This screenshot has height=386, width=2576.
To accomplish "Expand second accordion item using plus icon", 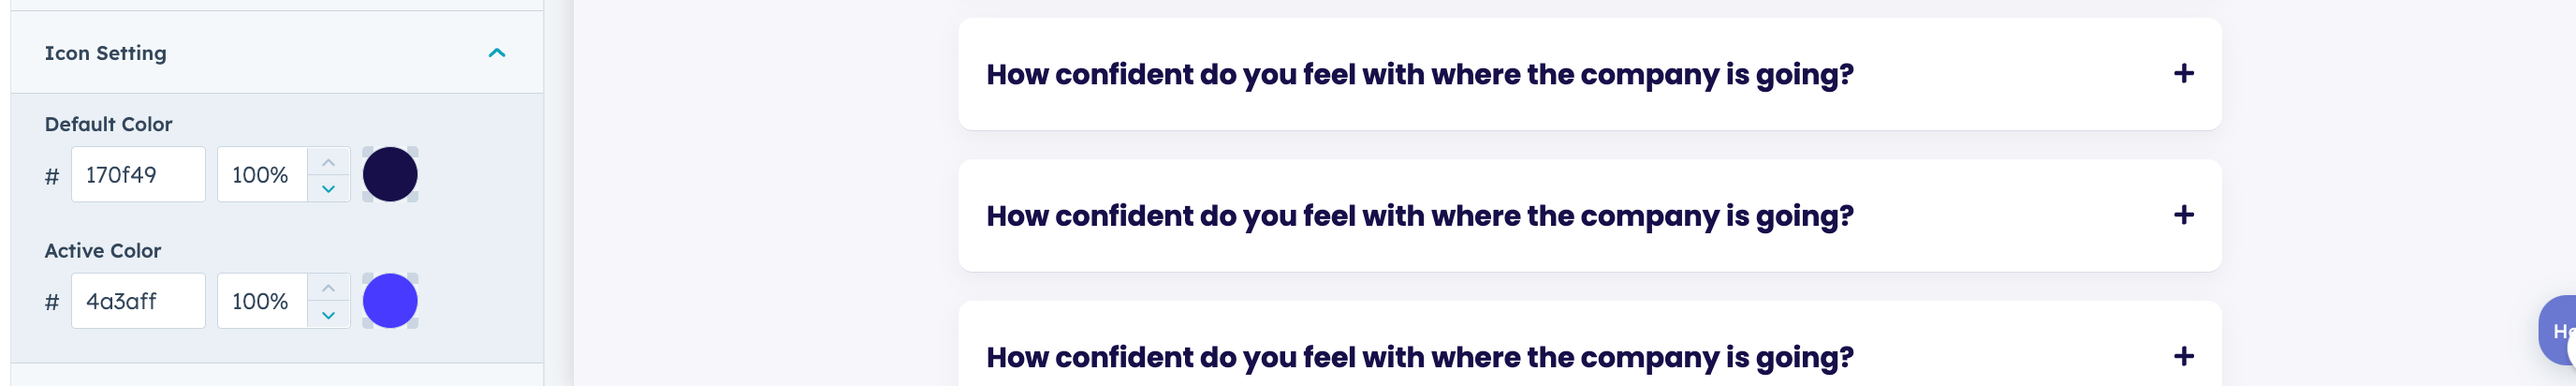I will pos(2183,215).
